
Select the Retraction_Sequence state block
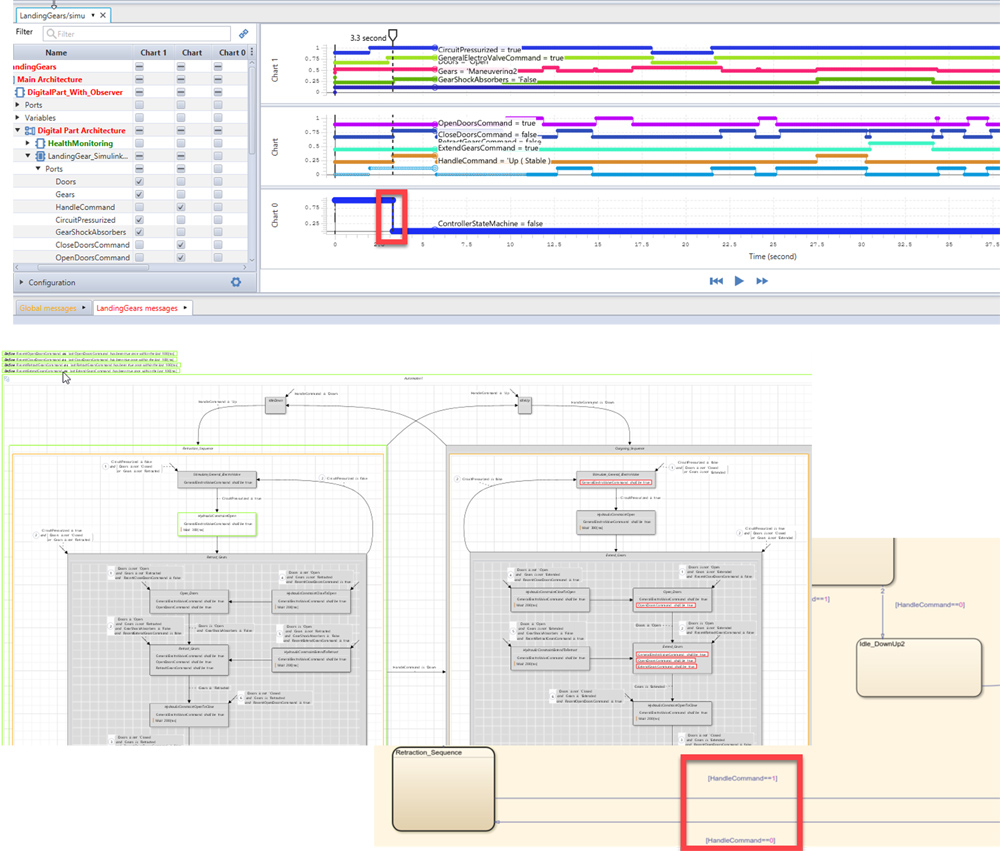(443, 789)
